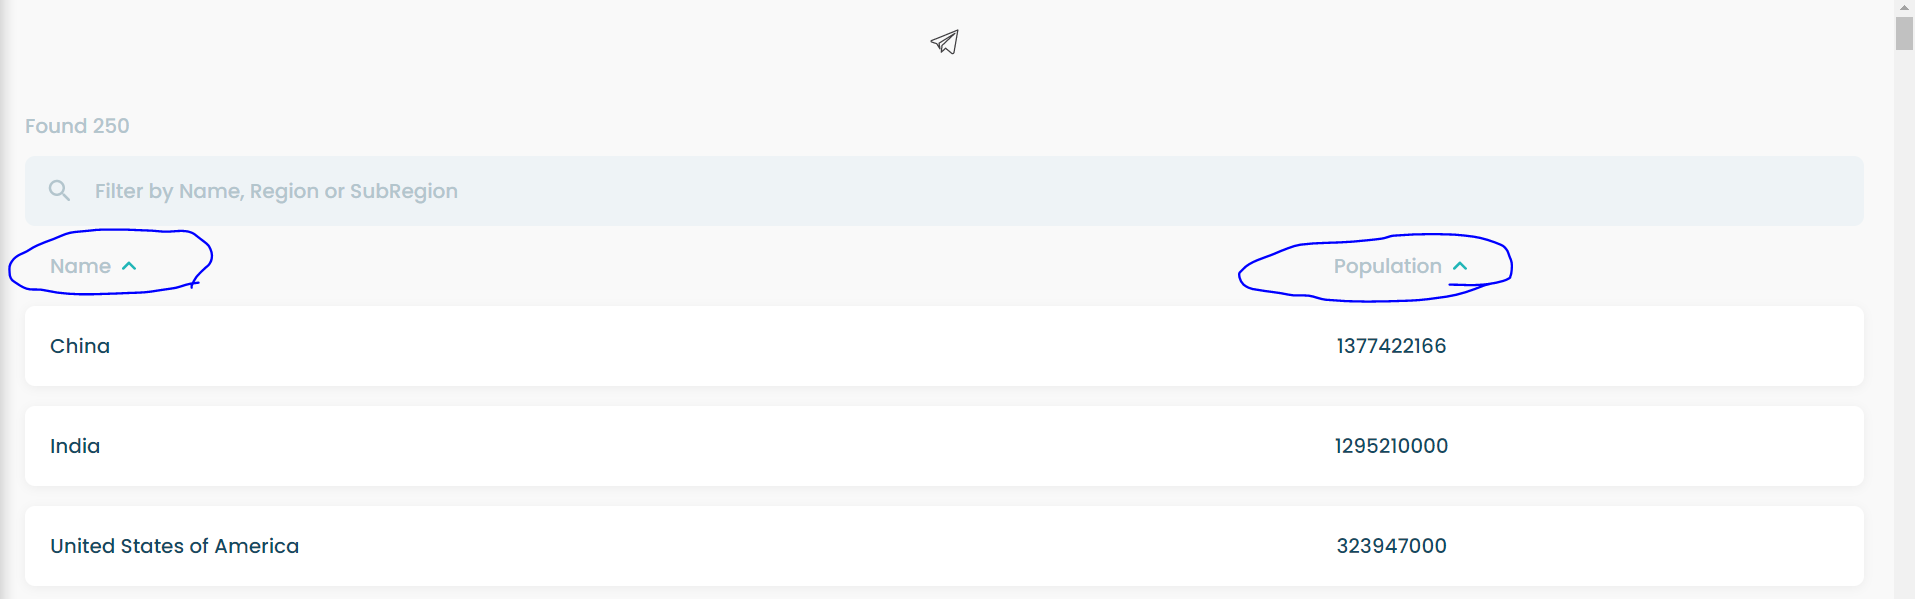Click the magnifier search icon

60,190
